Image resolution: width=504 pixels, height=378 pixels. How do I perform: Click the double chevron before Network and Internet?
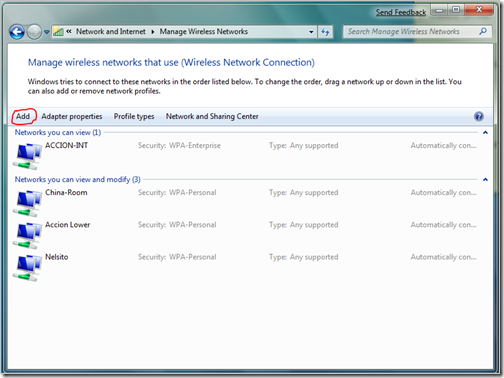coord(69,31)
